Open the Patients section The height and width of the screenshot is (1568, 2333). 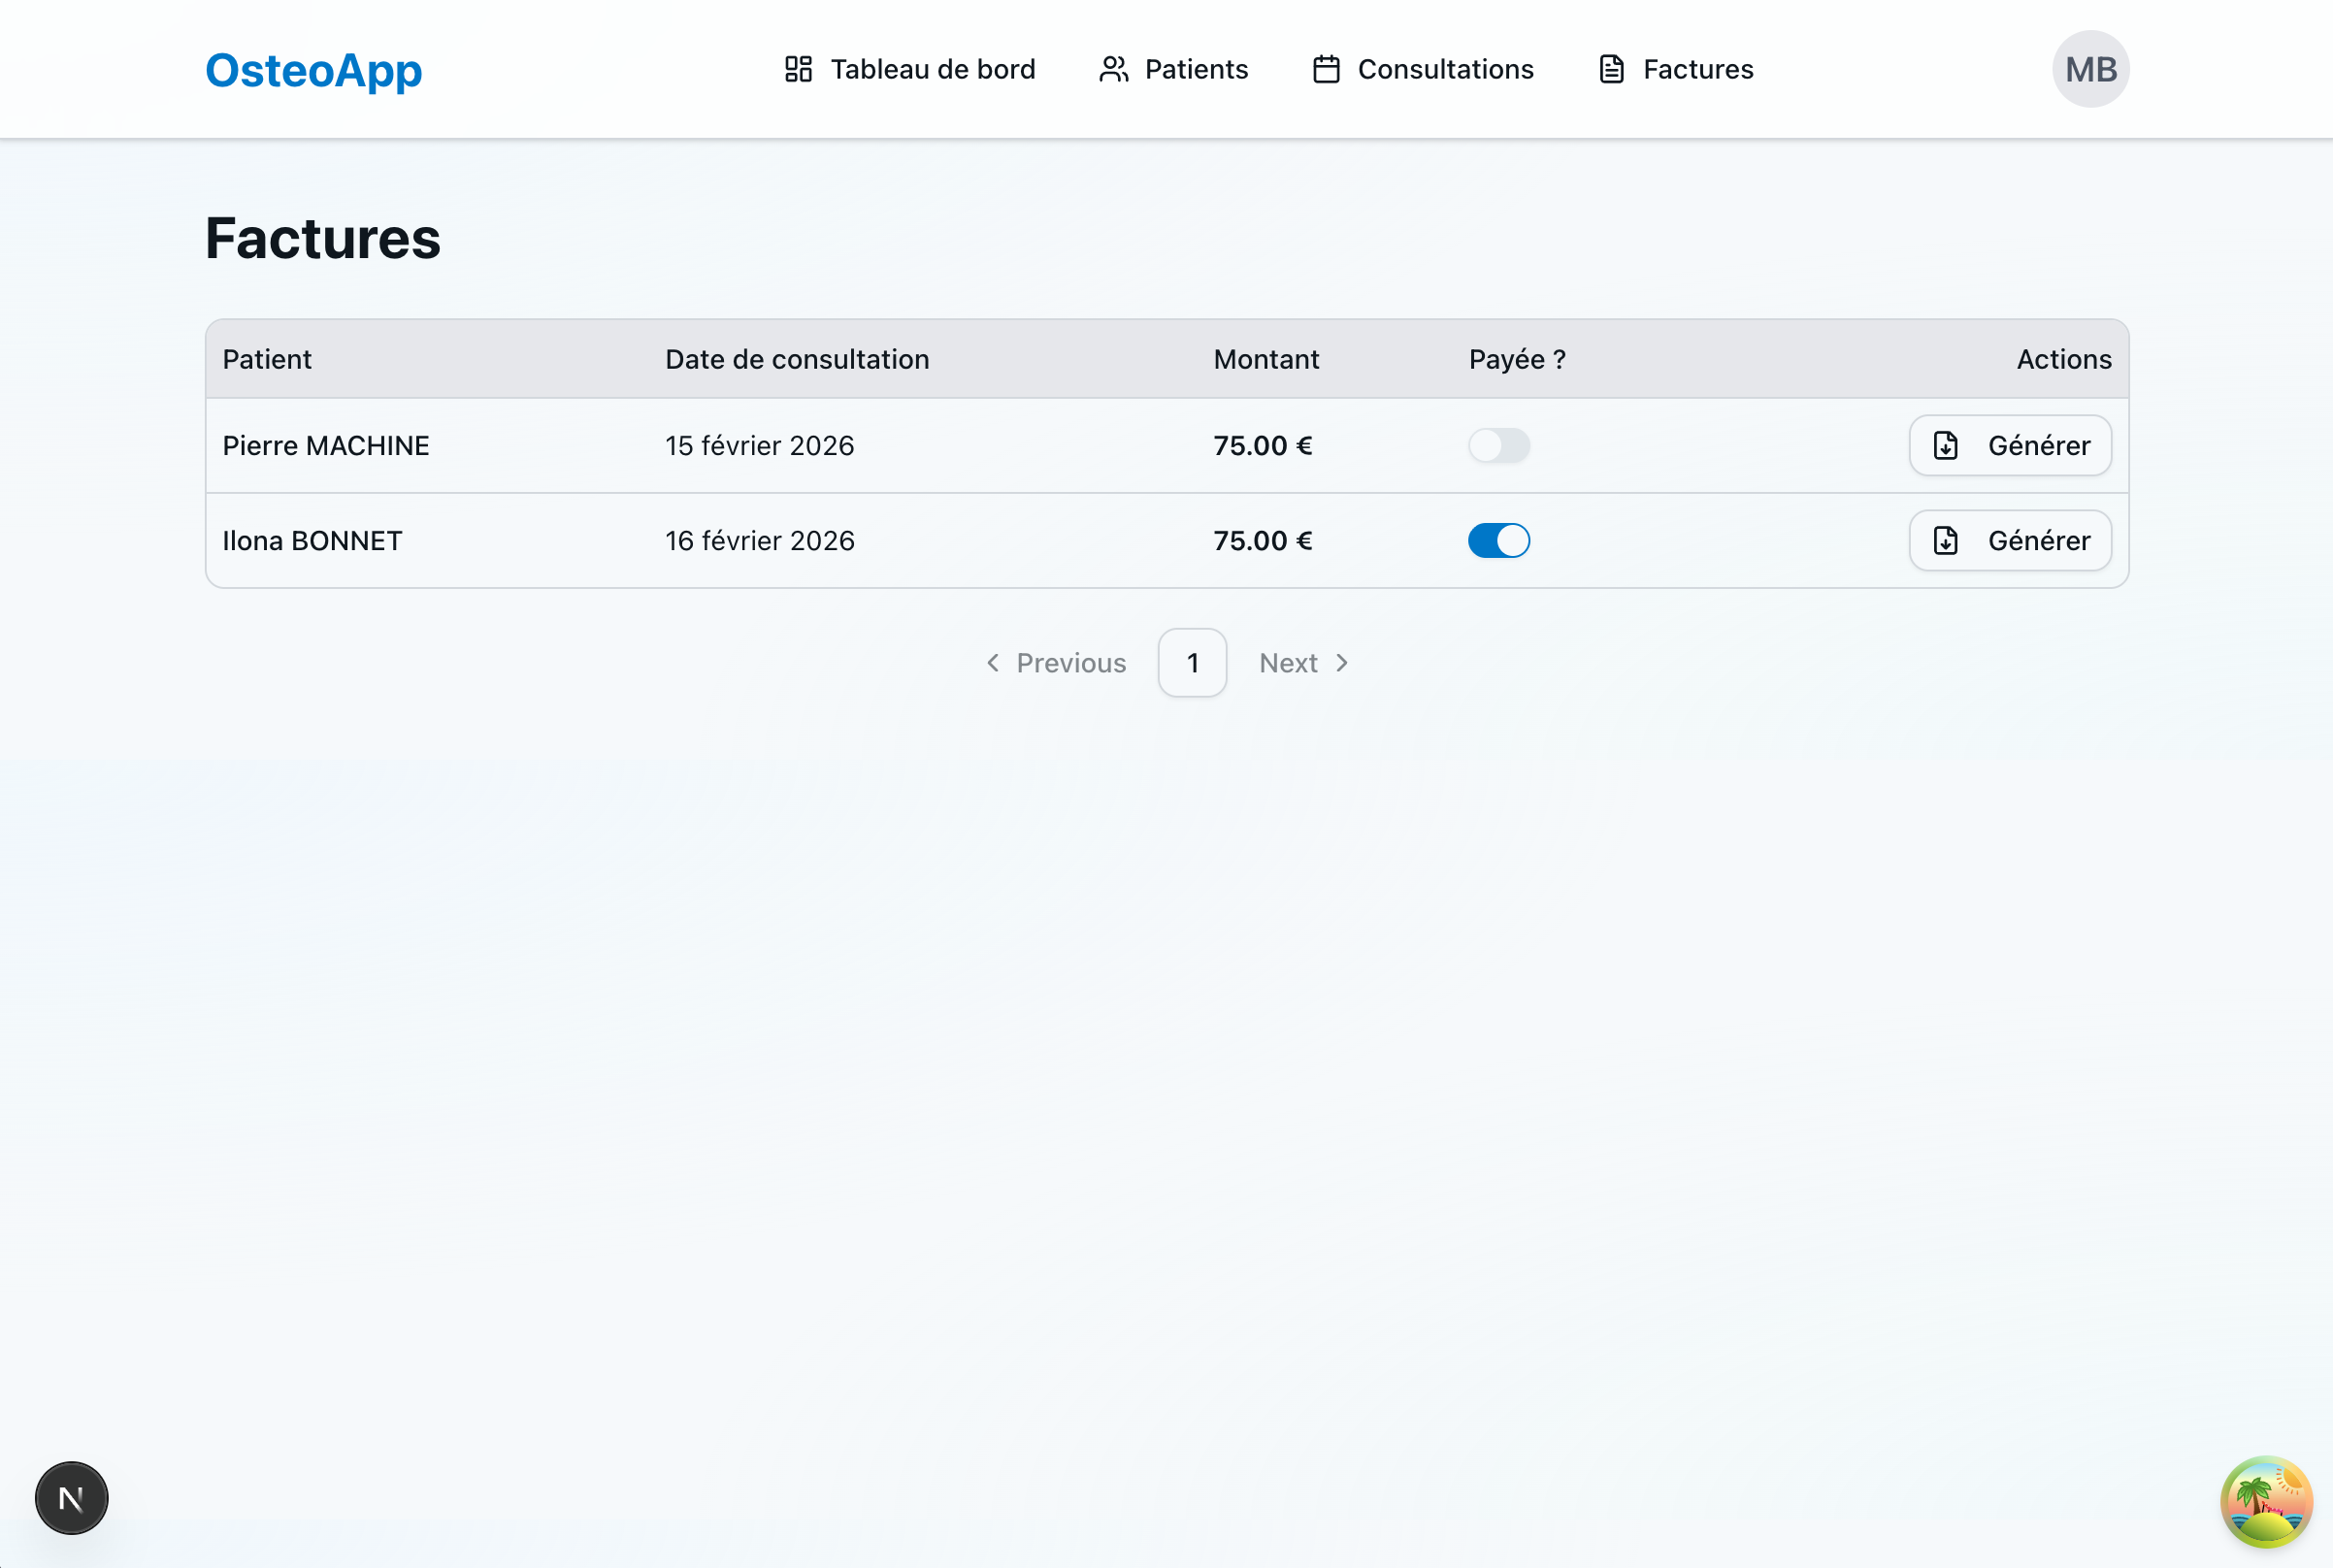tap(1195, 69)
